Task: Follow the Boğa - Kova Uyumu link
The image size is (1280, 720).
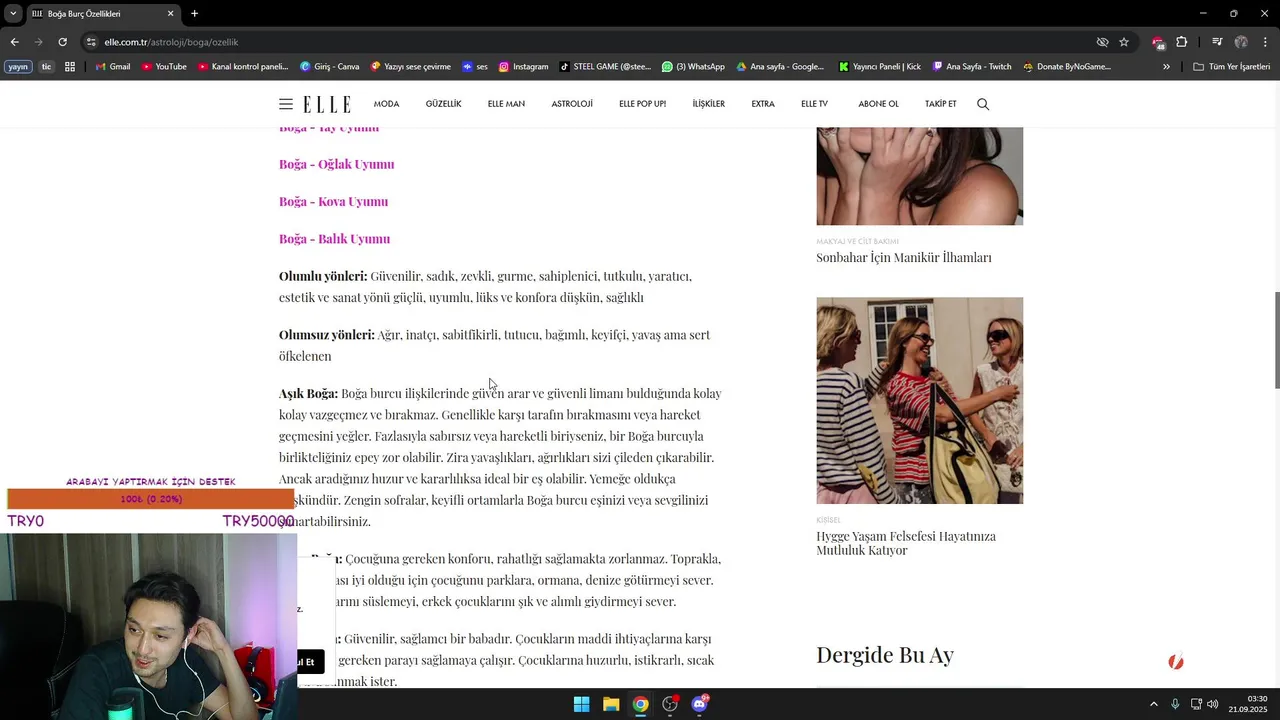Action: point(333,201)
